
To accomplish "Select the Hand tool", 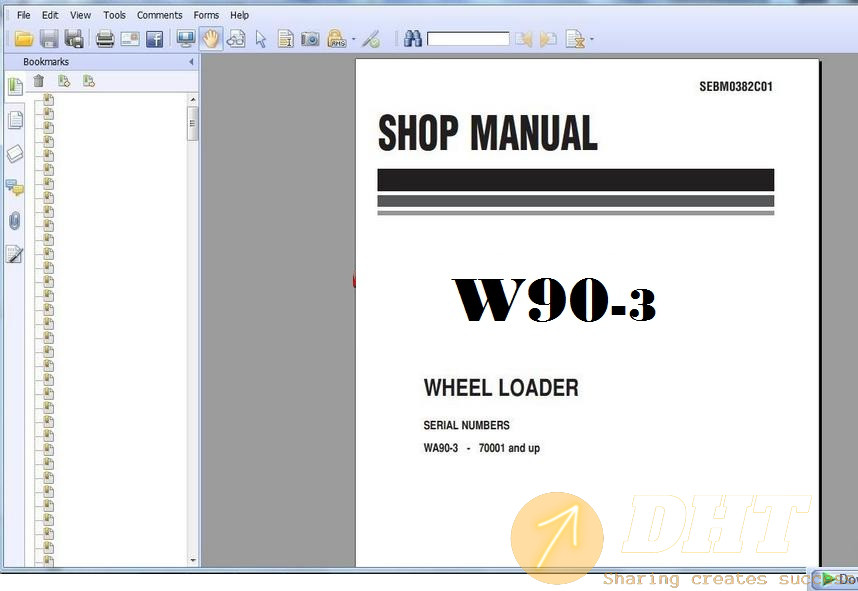I will point(211,39).
